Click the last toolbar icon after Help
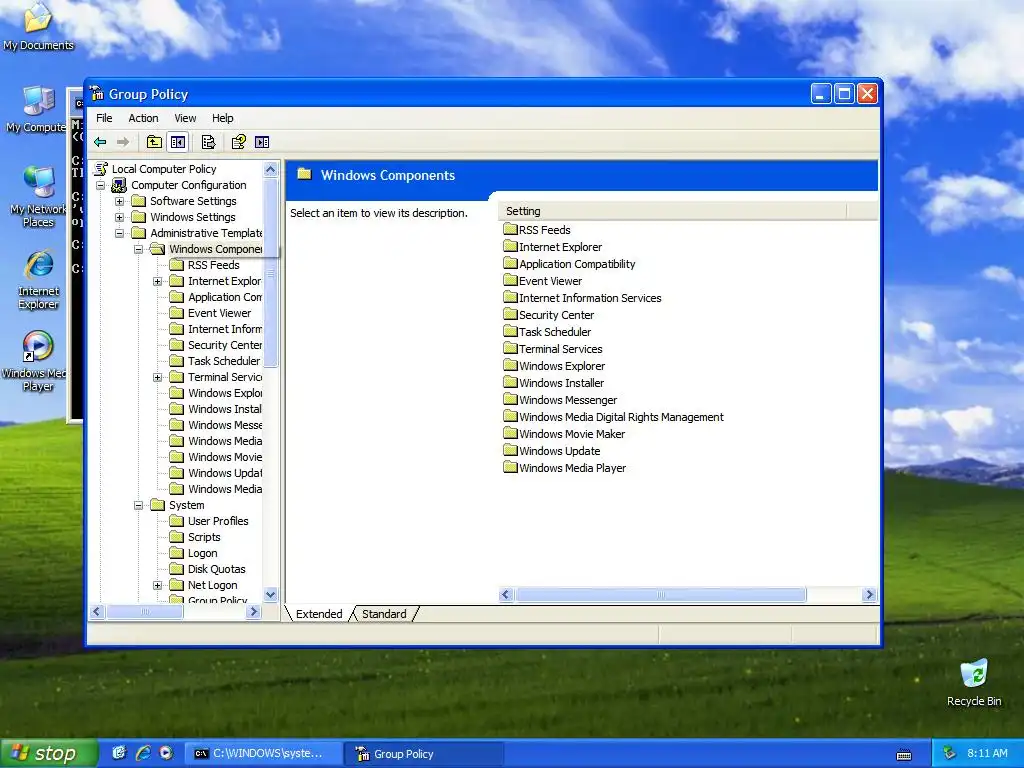The width and height of the screenshot is (1024, 768). [262, 142]
